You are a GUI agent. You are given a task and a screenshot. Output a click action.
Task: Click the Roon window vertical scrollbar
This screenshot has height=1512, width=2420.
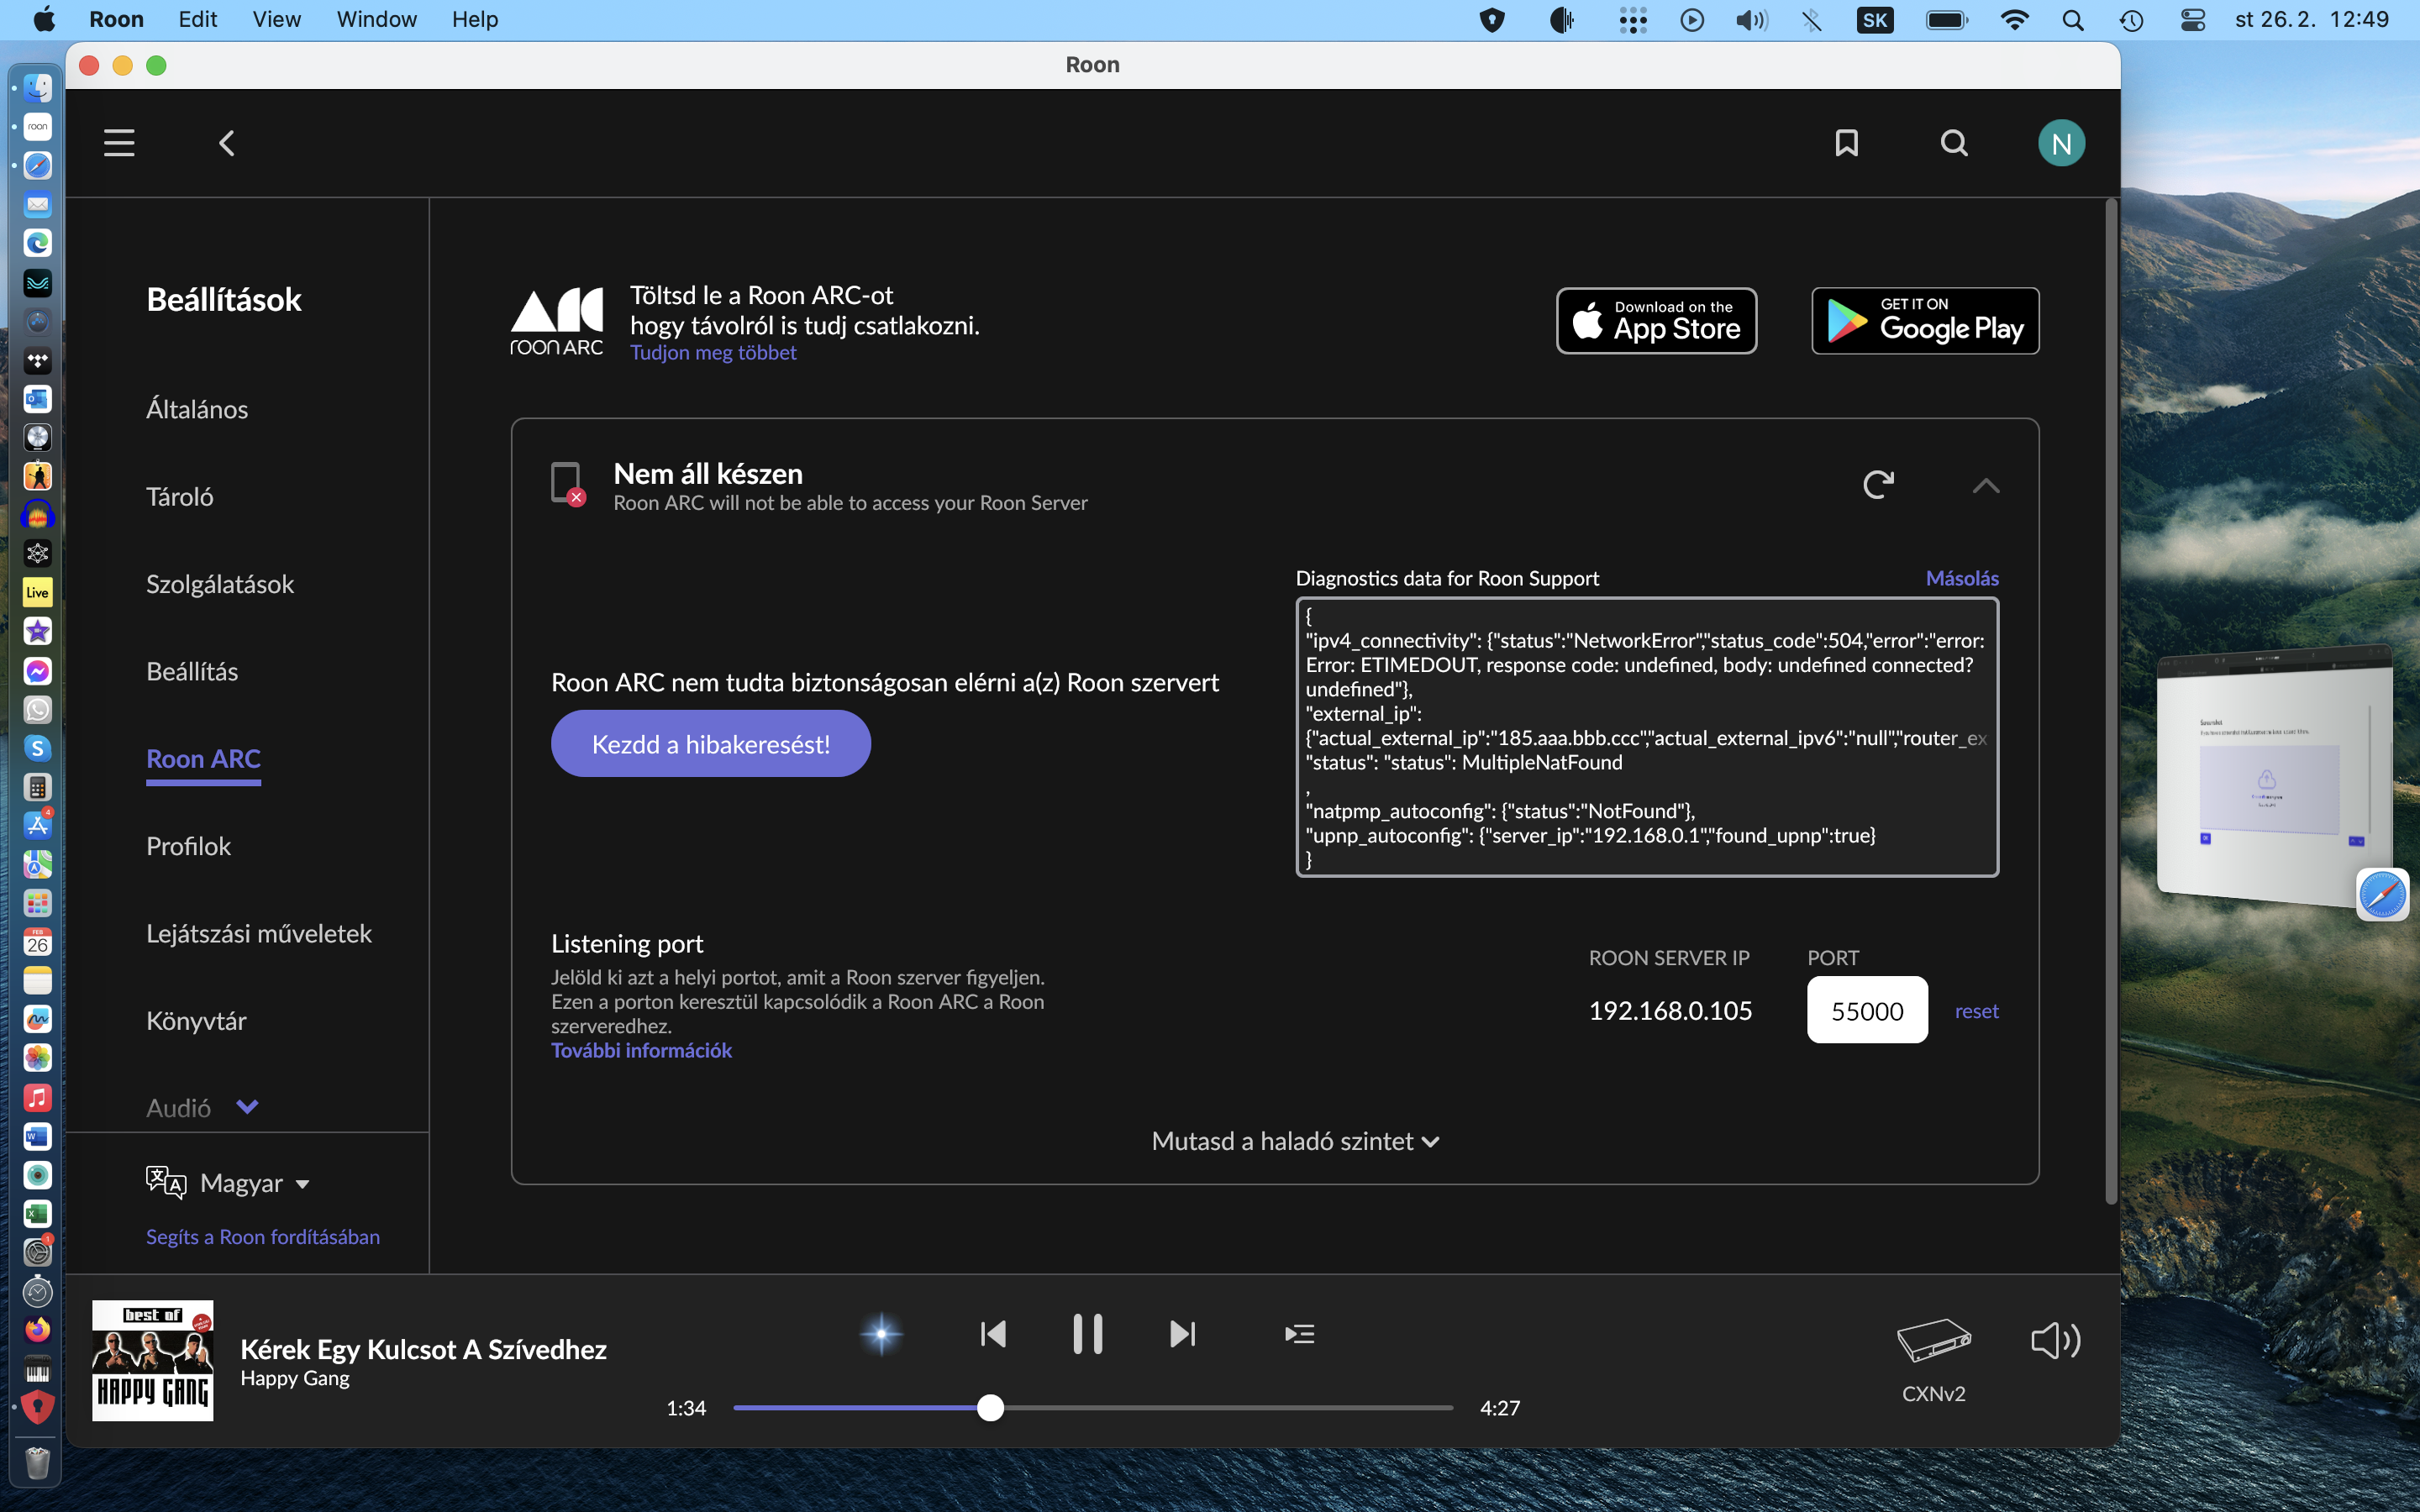pos(2111,700)
